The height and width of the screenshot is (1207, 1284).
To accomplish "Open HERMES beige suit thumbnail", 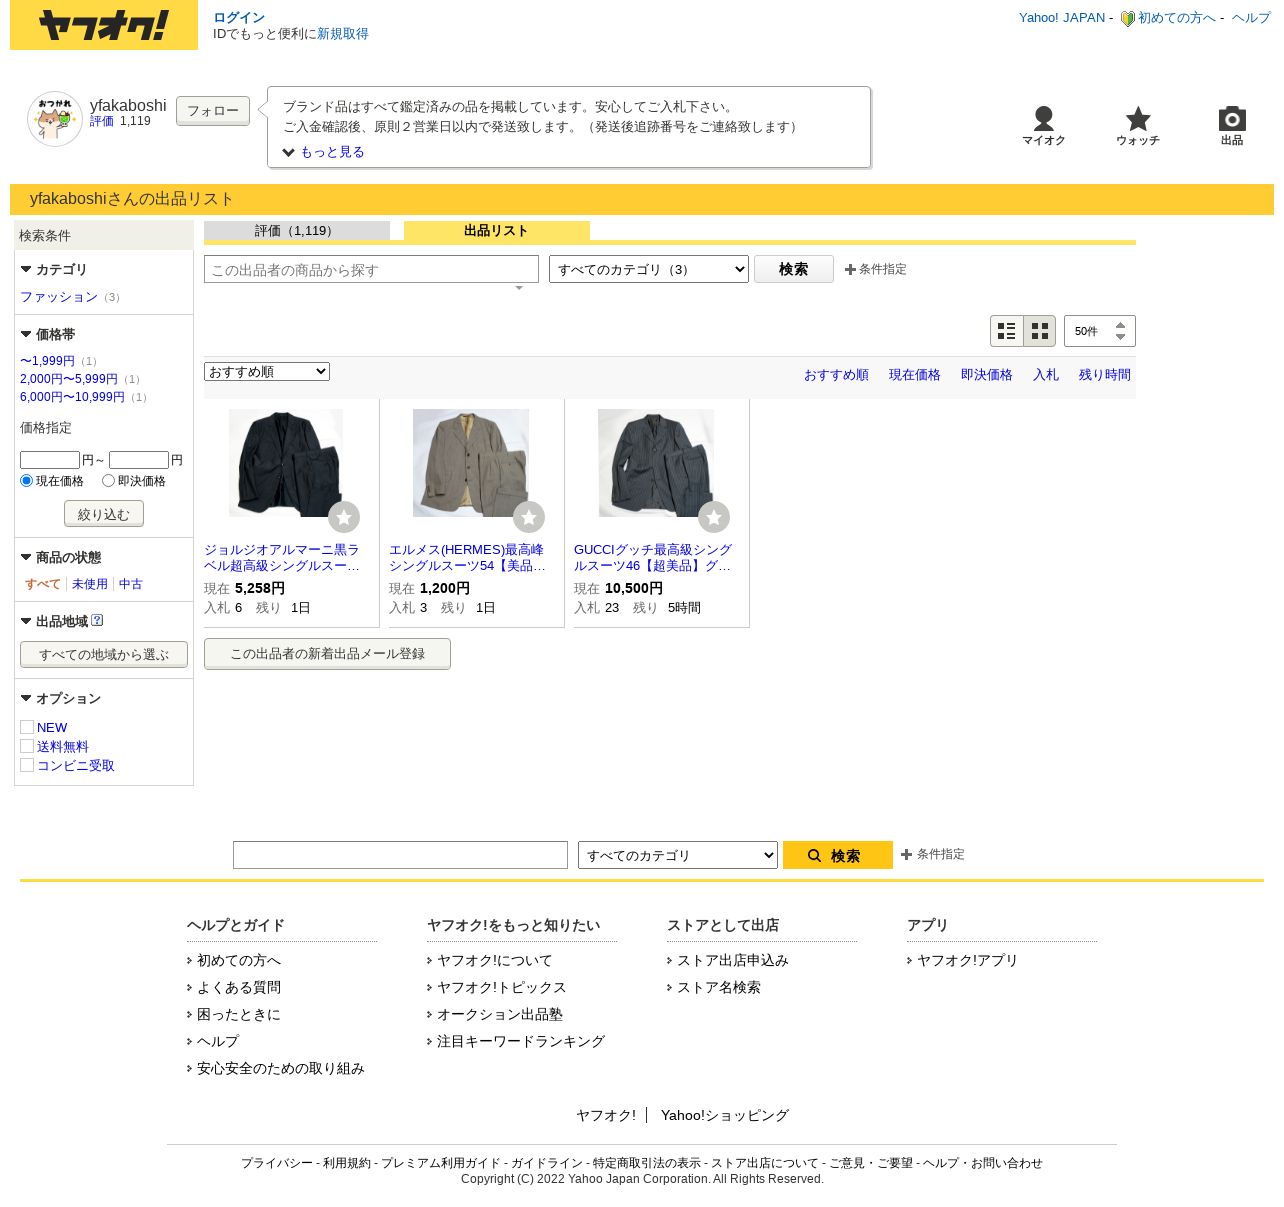I will click(471, 463).
